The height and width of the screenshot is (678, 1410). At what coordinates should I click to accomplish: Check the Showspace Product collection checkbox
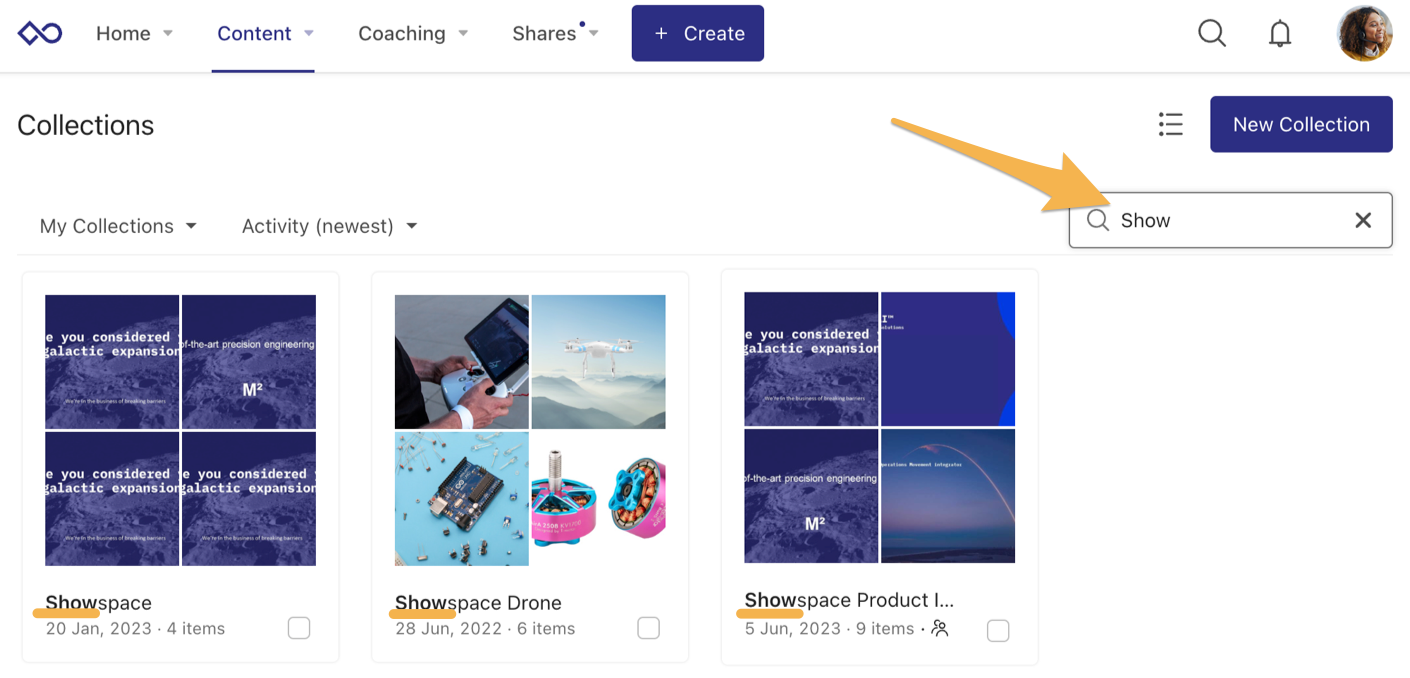click(998, 630)
